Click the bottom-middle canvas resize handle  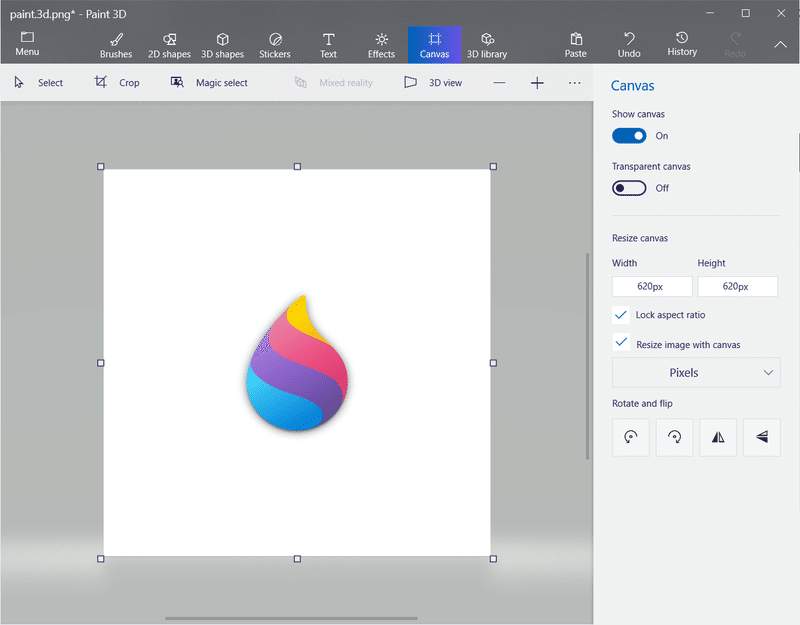tap(297, 559)
